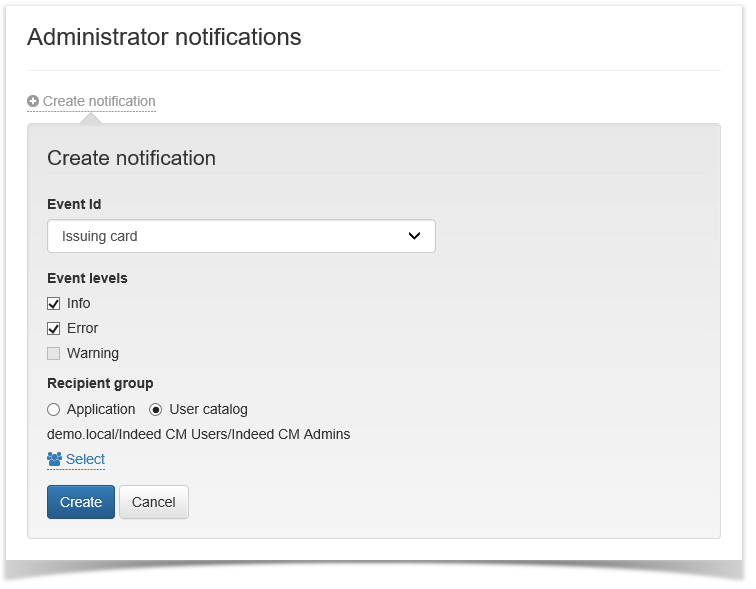
Task: Click the Select recipient group link
Action: pyautogui.click(x=85, y=459)
